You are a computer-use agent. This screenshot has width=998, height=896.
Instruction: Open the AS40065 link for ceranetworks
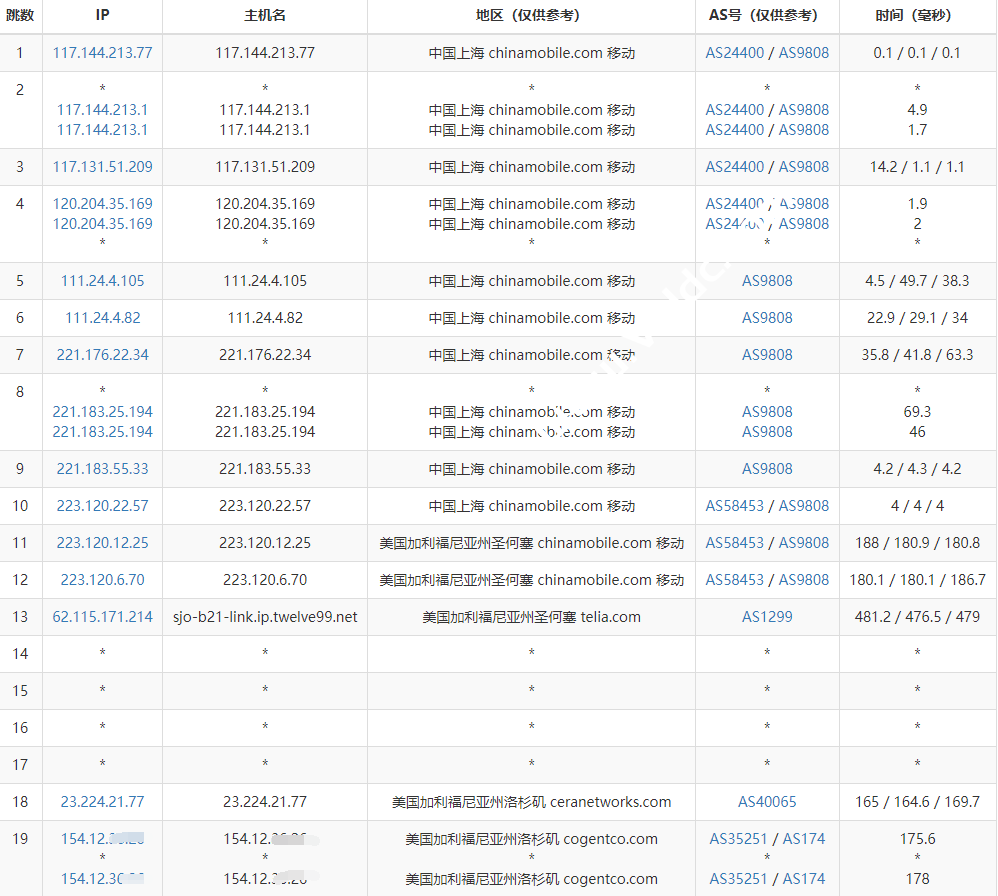[x=767, y=802]
